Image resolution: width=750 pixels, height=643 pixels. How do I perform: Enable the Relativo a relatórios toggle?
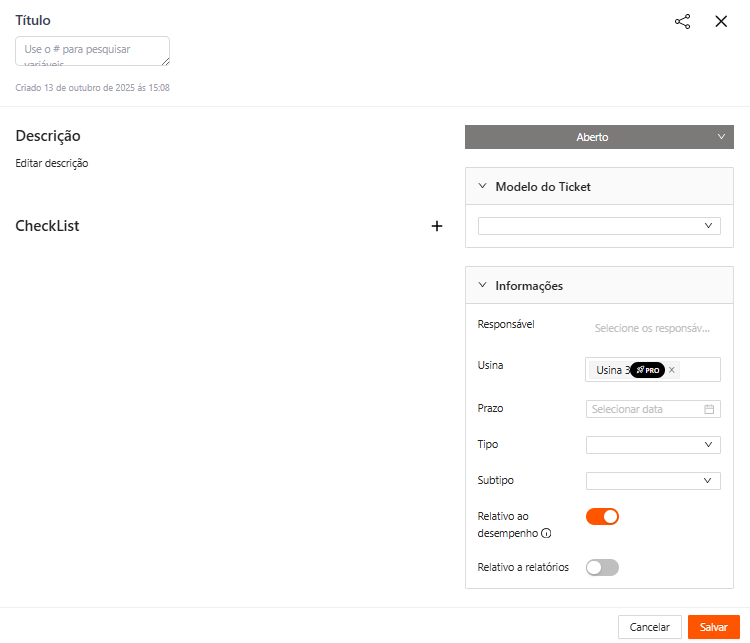[602, 568]
